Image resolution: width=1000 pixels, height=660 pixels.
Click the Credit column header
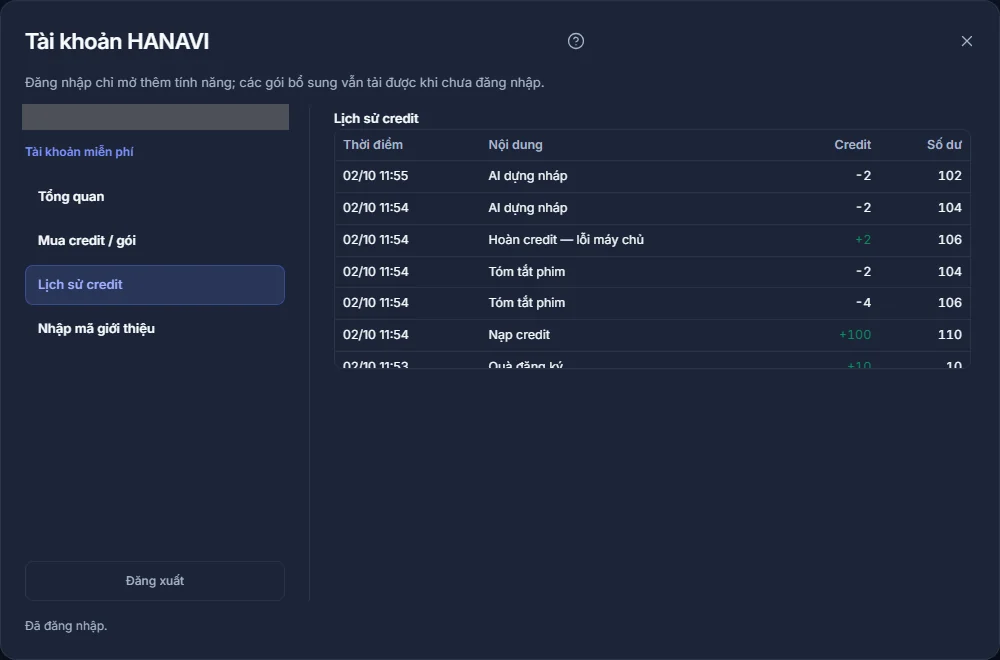[x=853, y=145]
